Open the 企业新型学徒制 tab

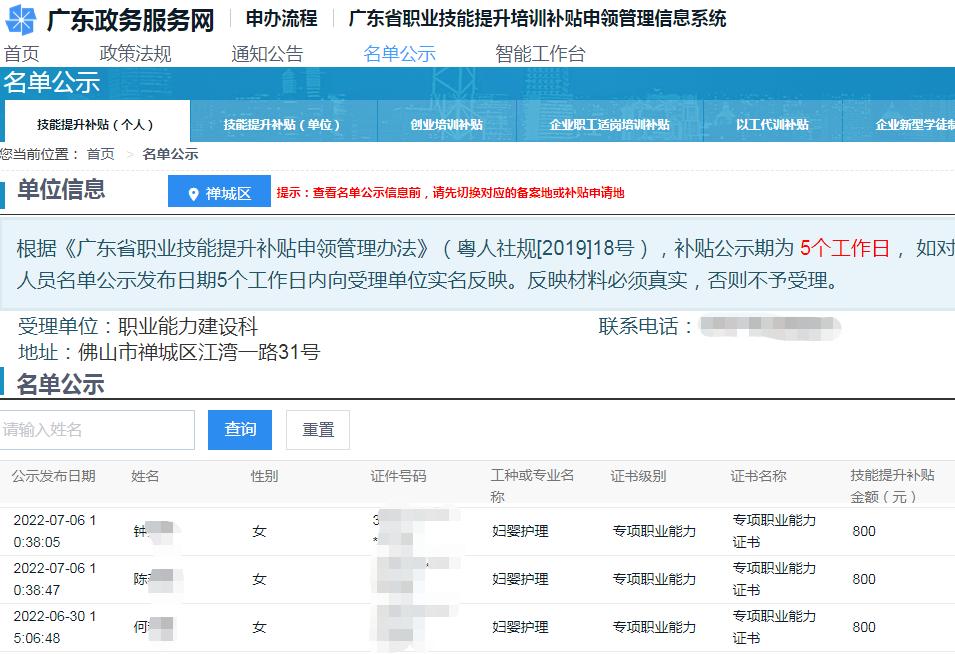click(914, 122)
